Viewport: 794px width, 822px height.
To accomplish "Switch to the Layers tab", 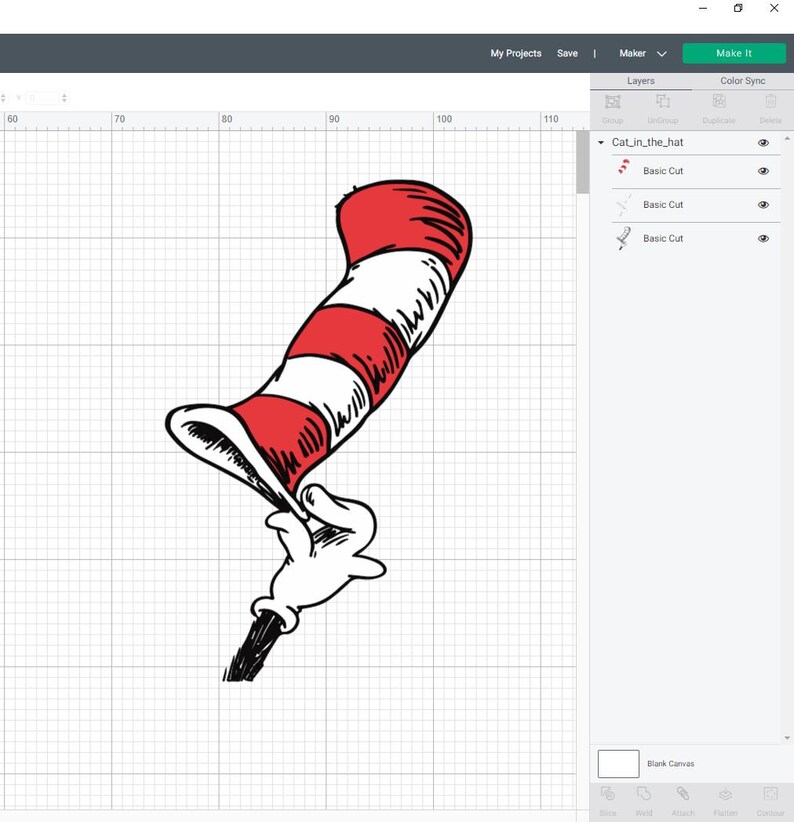I will click(640, 81).
